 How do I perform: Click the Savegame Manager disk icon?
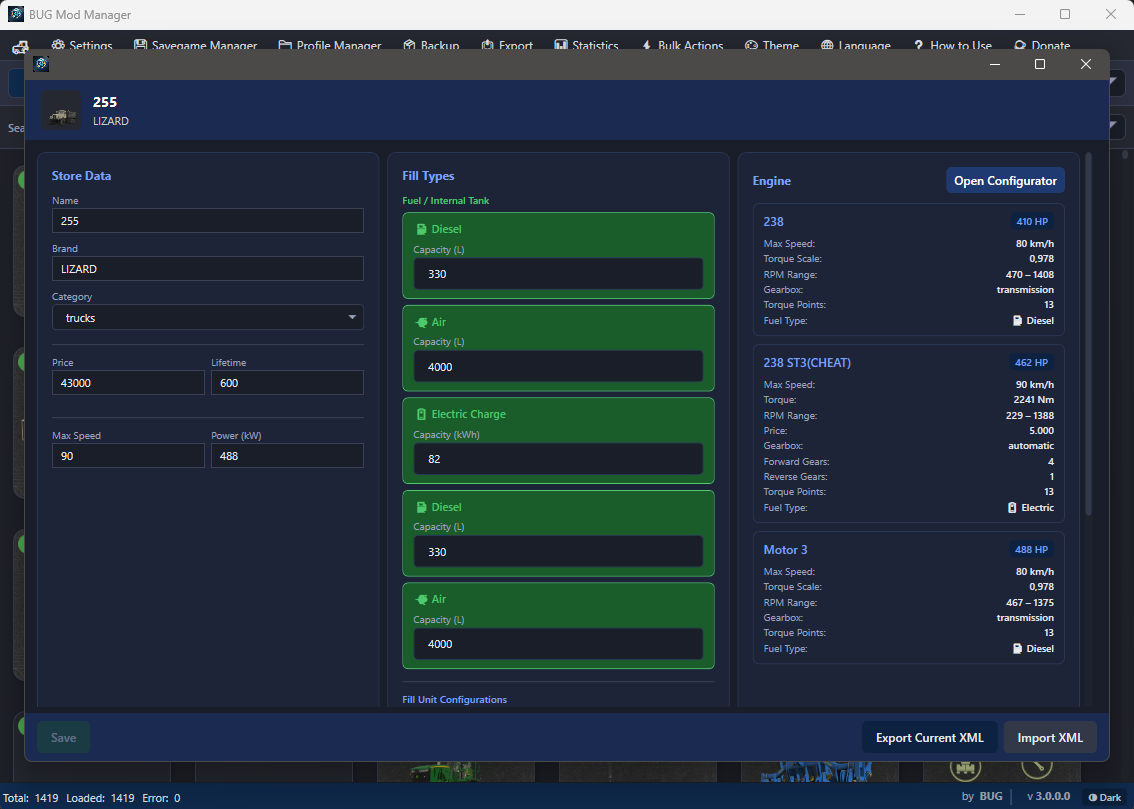[140, 46]
